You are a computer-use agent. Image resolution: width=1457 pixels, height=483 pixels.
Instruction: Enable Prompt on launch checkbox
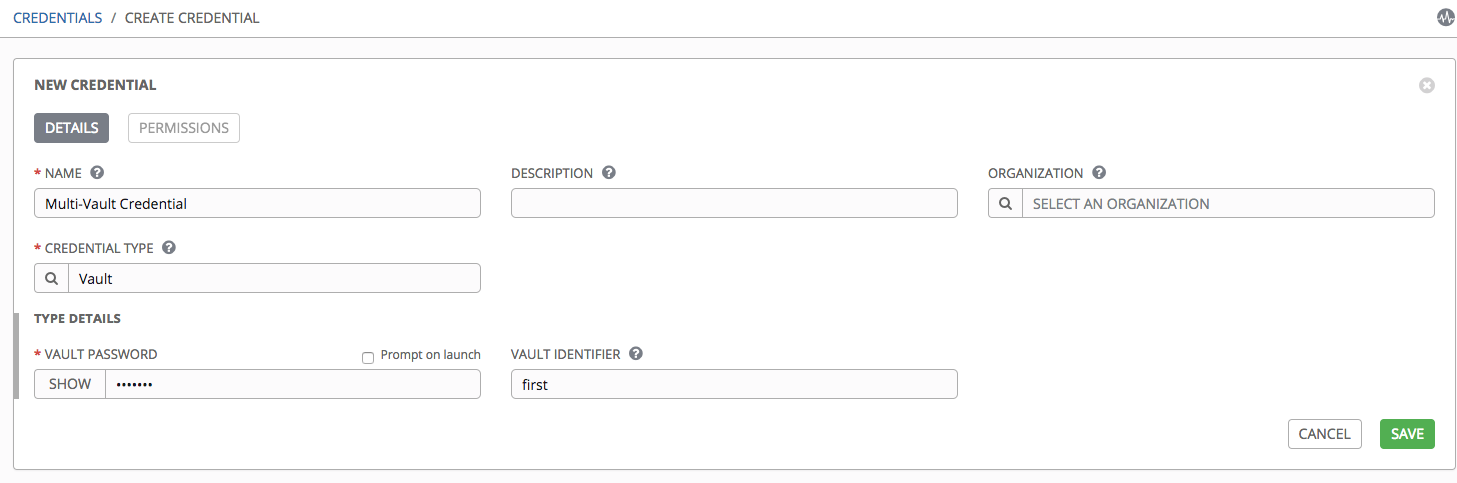[368, 357]
